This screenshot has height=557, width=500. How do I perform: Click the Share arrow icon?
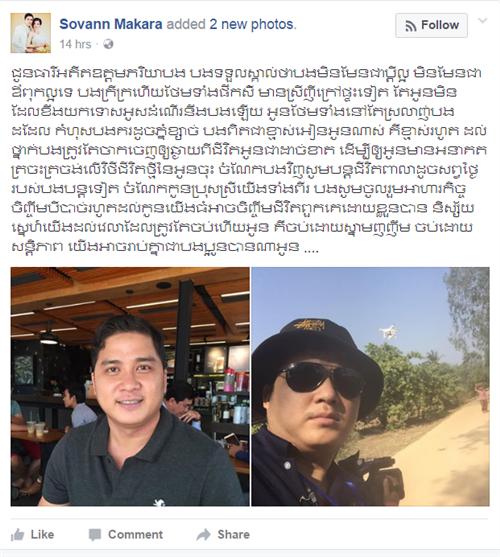[203, 535]
